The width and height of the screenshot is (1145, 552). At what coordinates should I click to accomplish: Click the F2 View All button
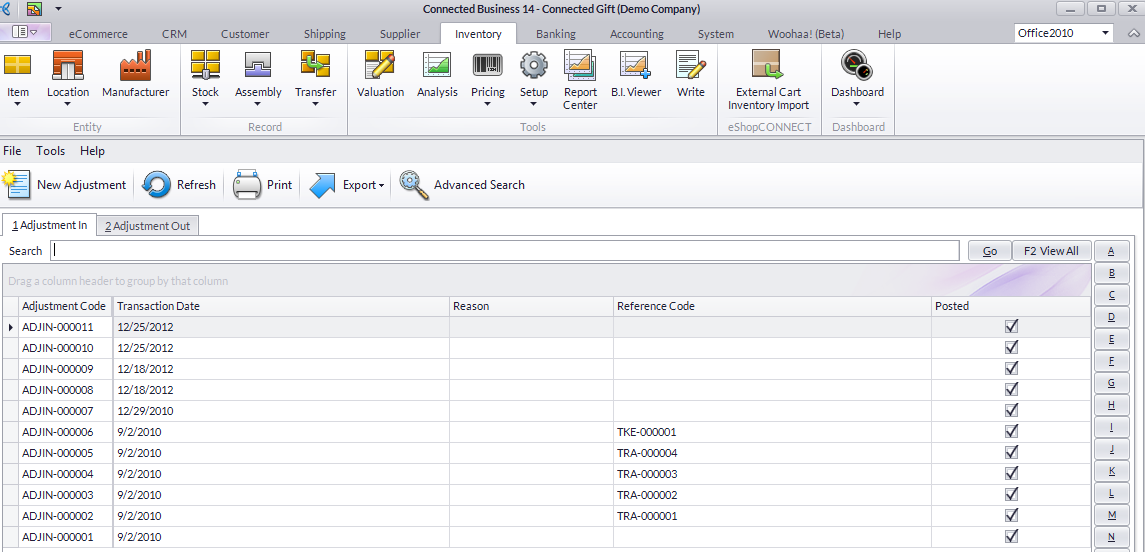coord(1051,251)
